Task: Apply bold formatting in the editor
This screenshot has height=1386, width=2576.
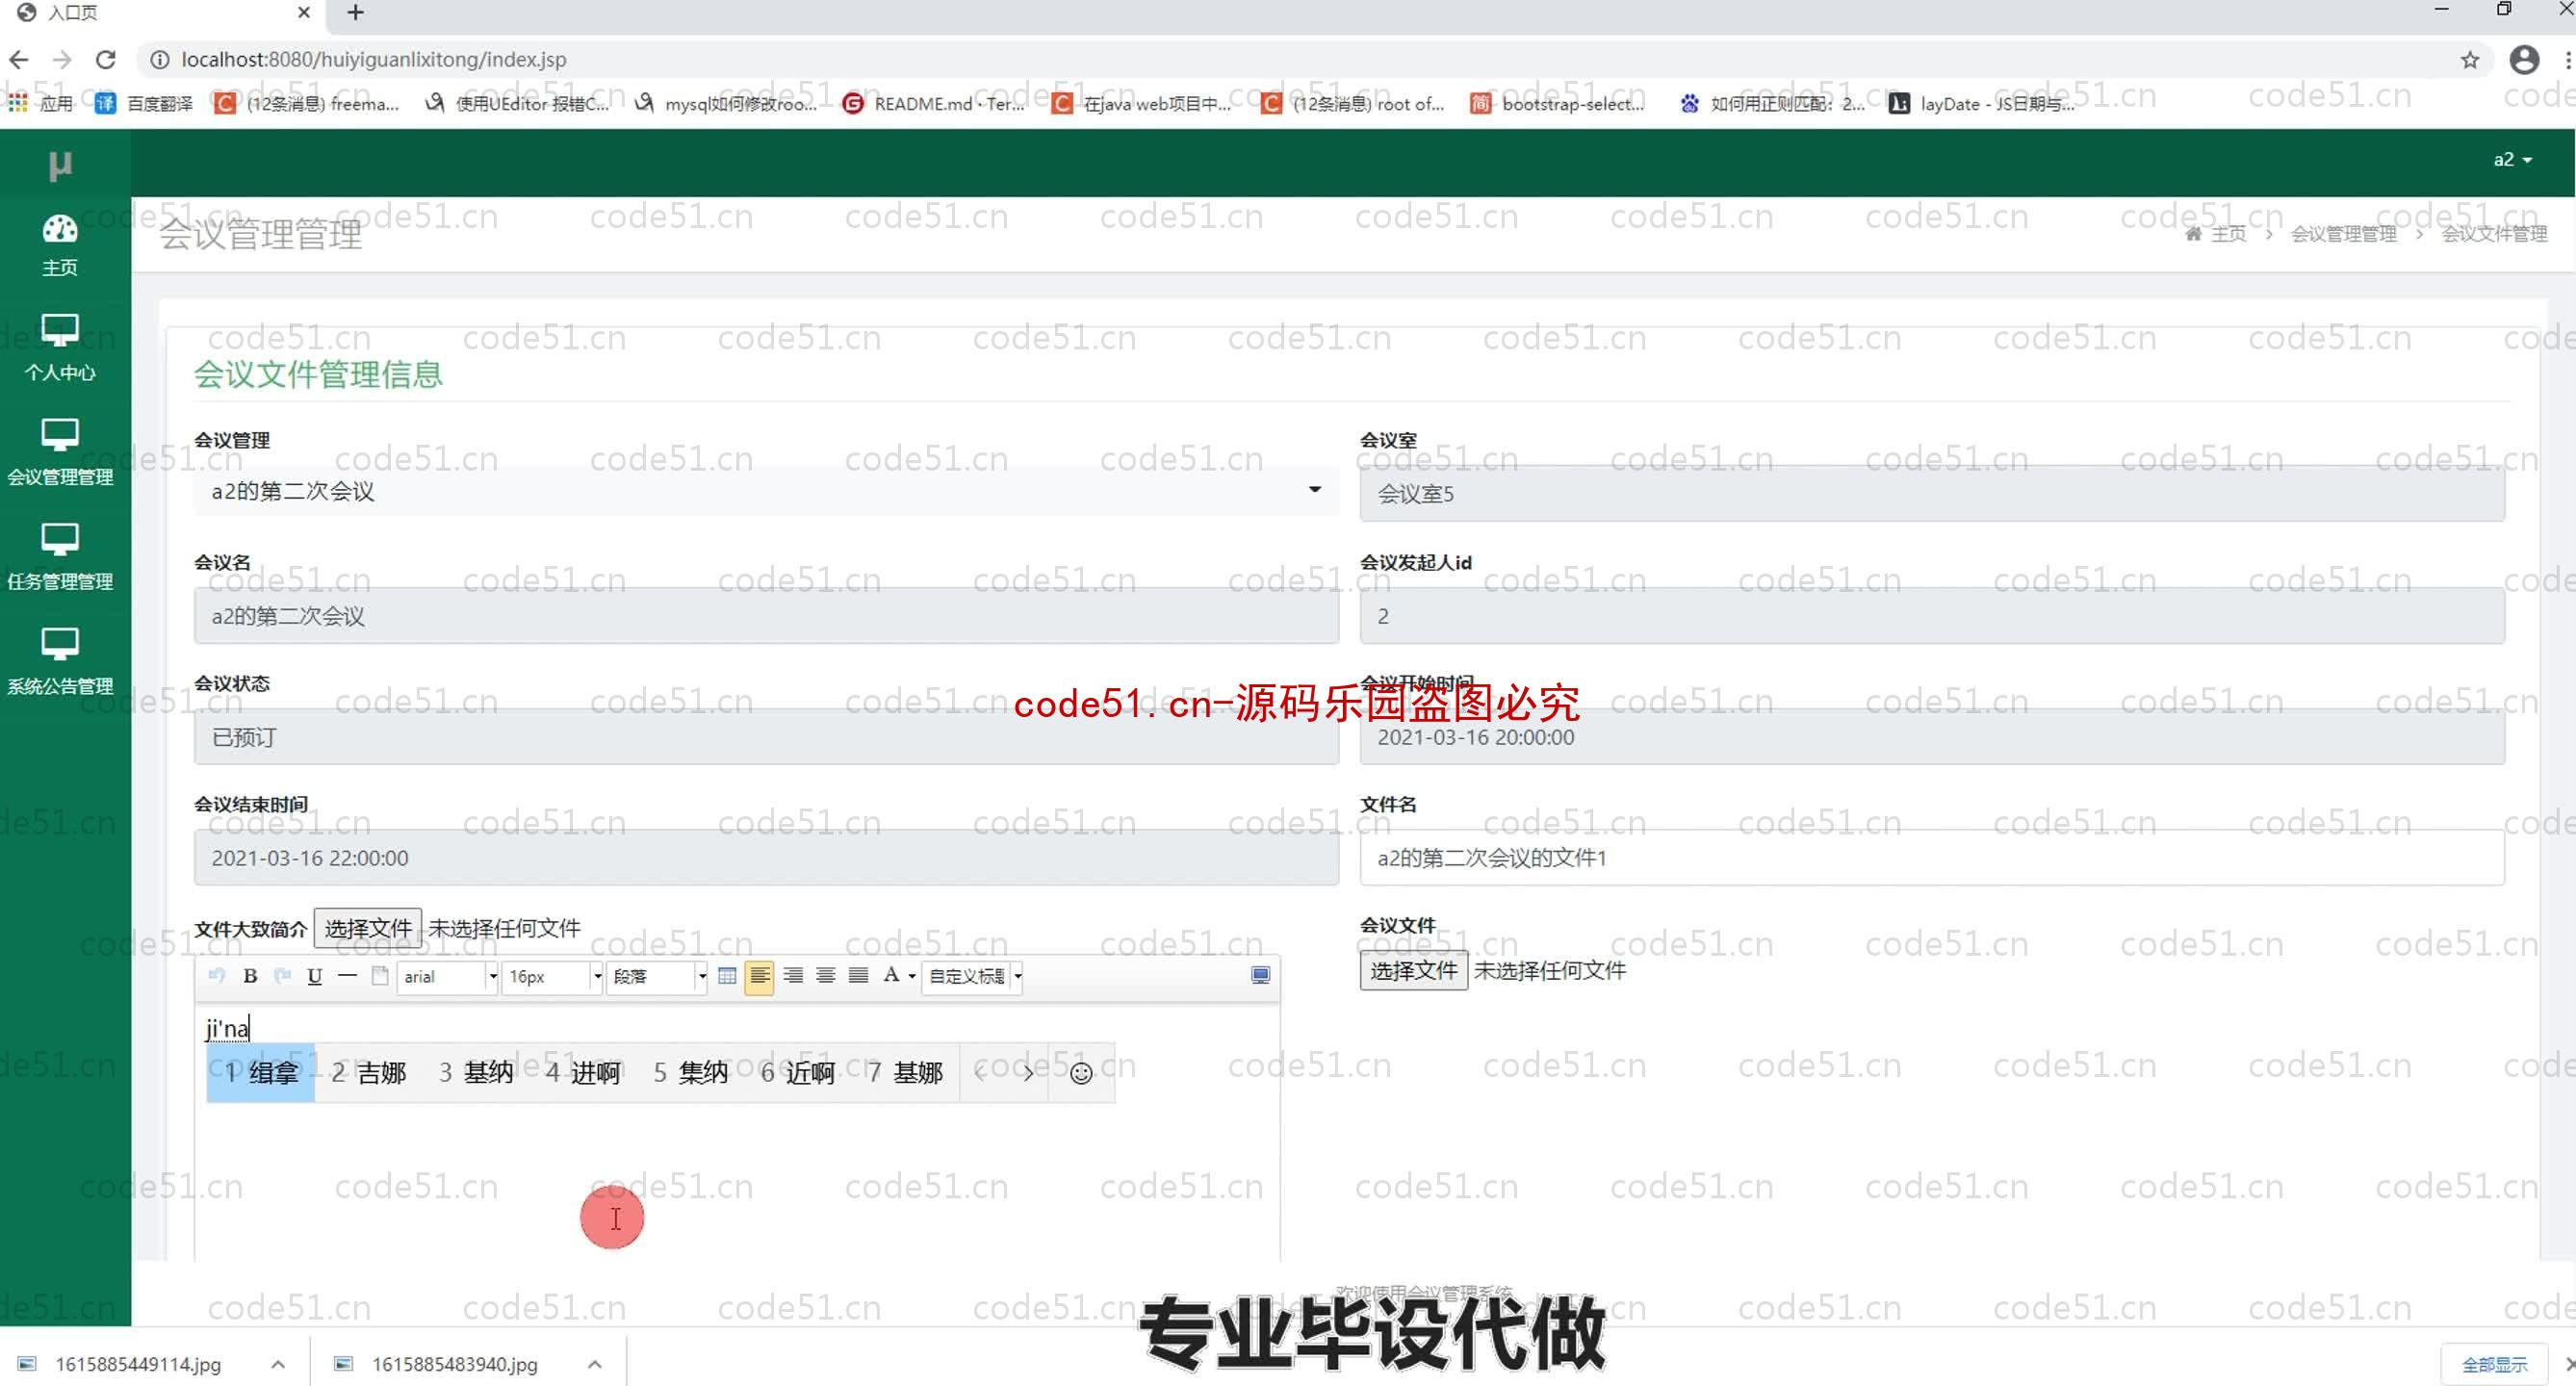Action: 250,976
